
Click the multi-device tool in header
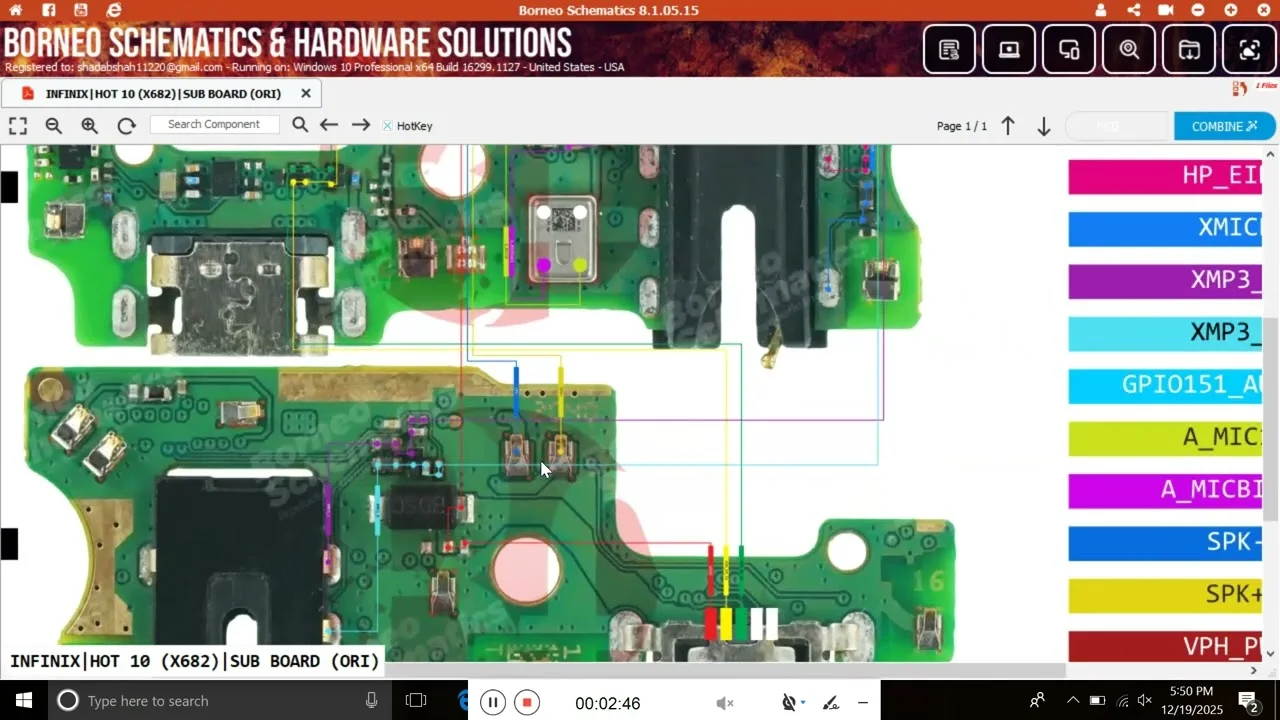click(x=1069, y=49)
